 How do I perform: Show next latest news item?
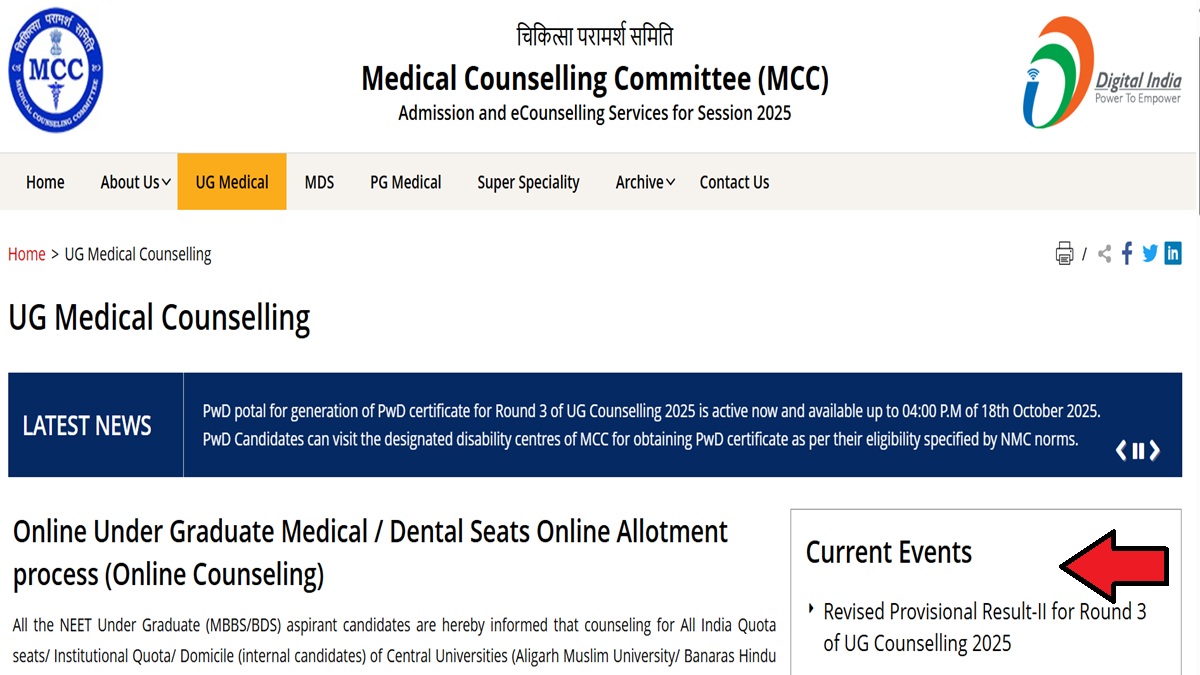click(x=1155, y=451)
